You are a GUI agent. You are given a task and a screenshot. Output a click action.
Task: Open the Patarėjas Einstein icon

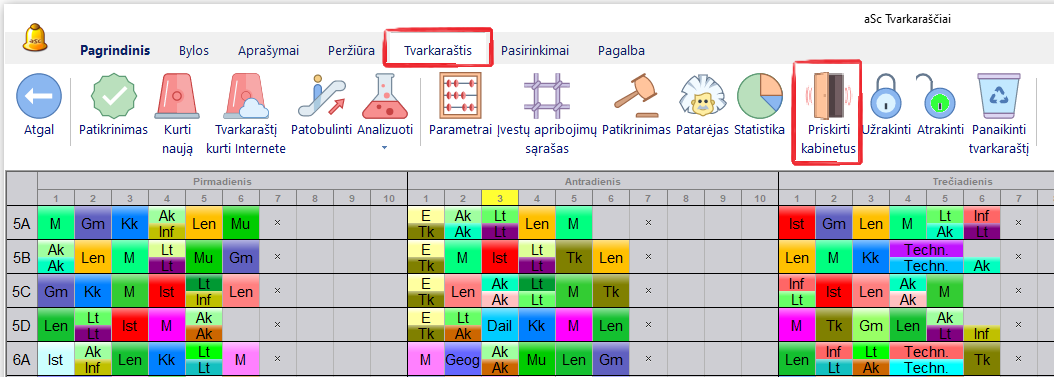[x=702, y=96]
